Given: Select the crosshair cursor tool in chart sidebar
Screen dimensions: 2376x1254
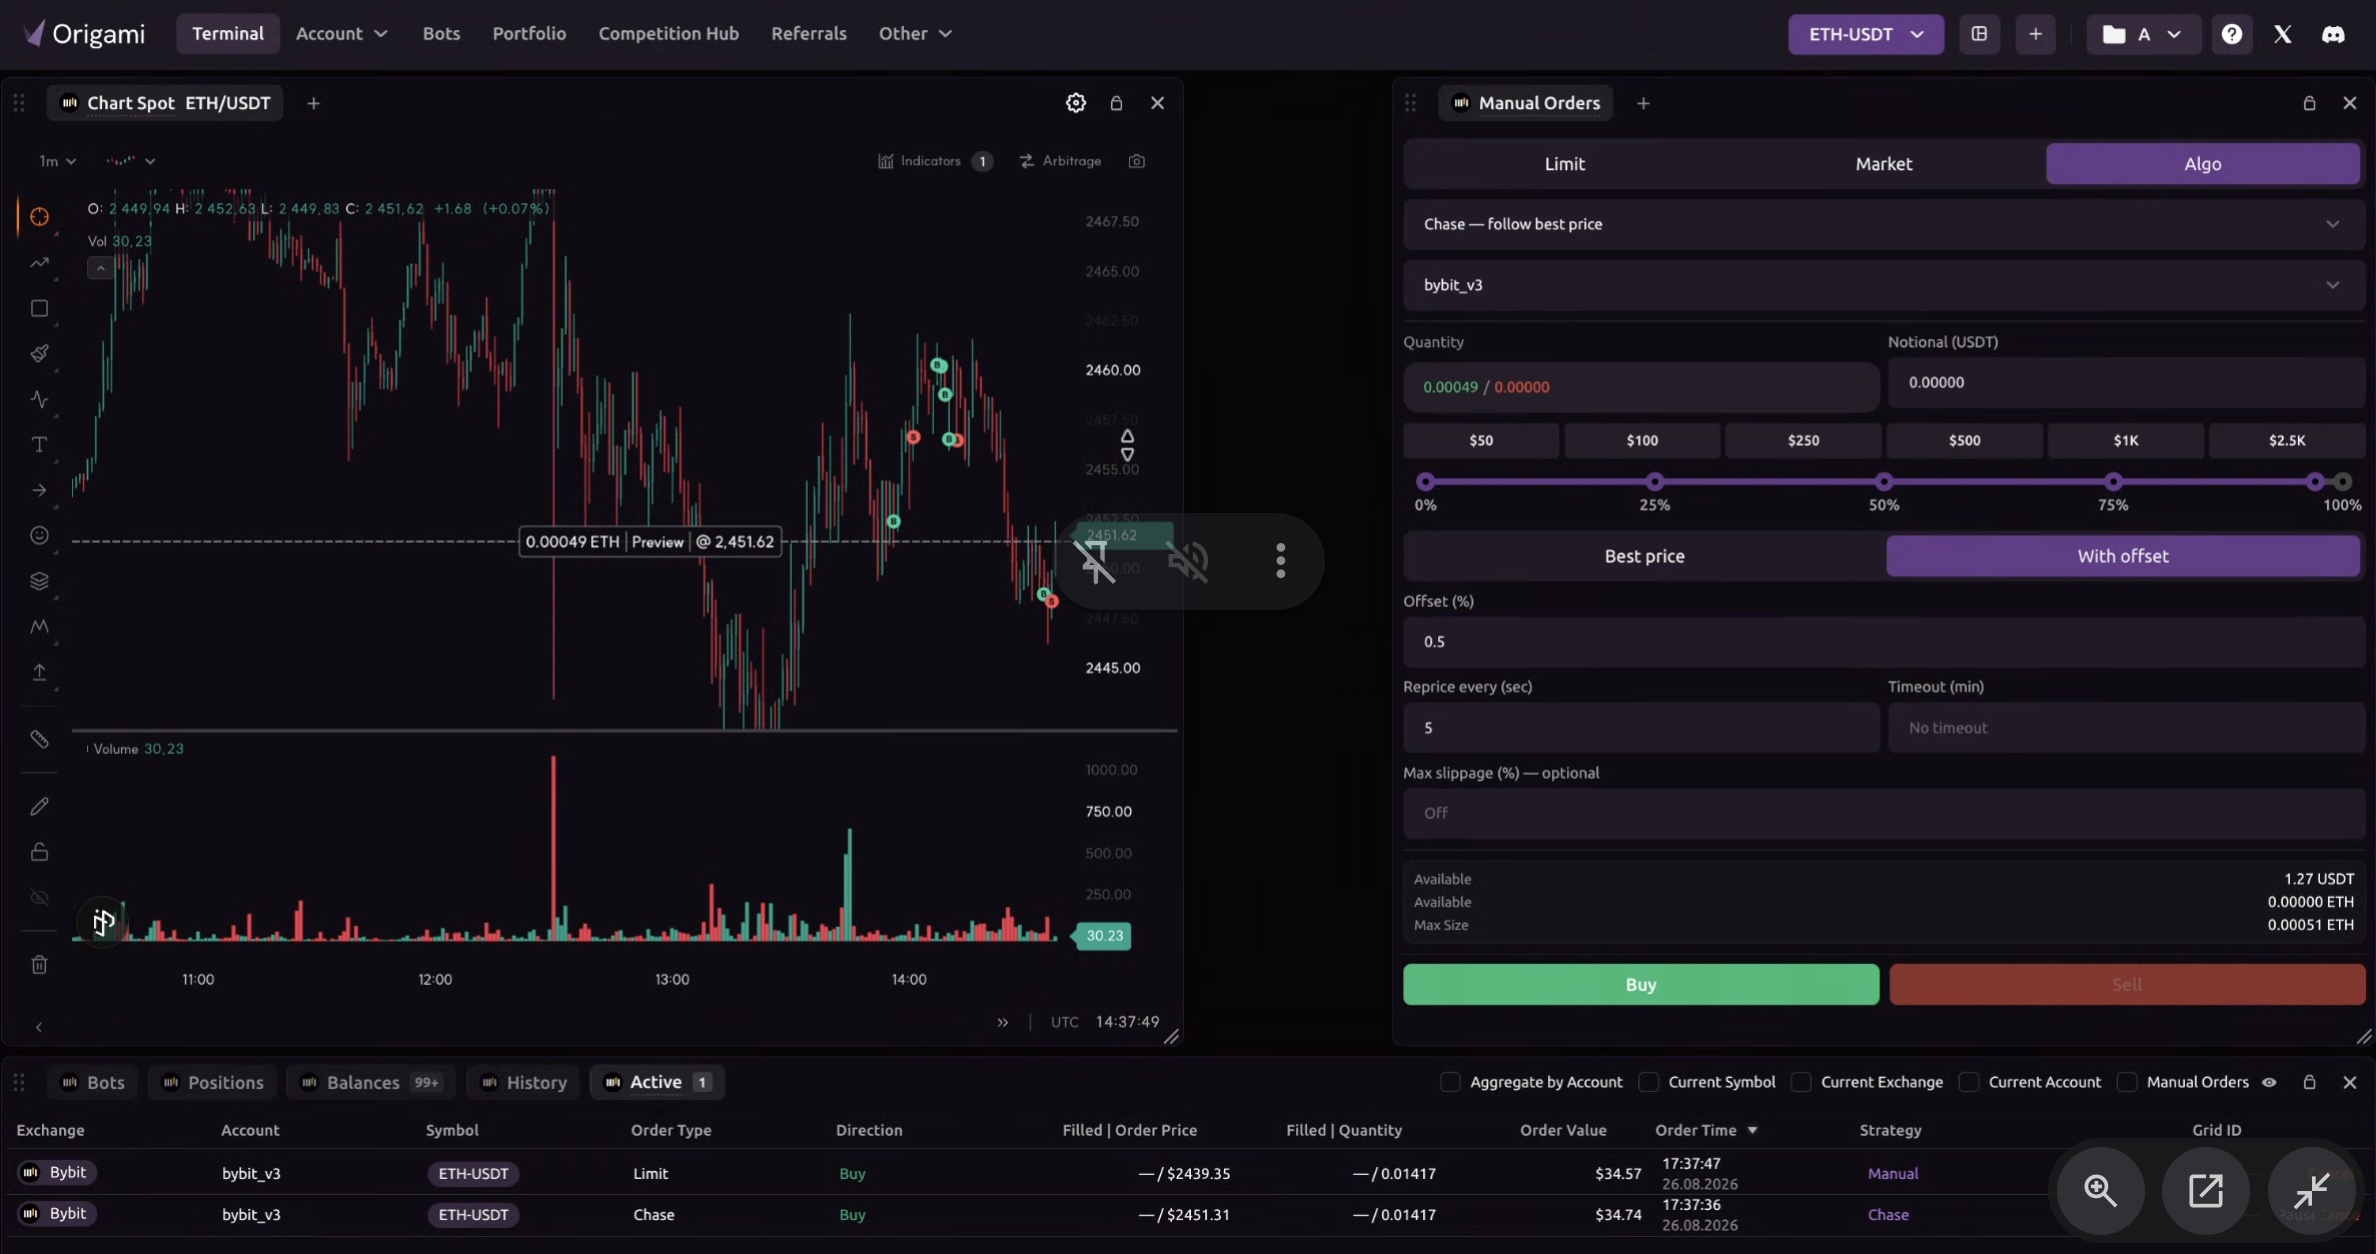Looking at the screenshot, I should point(39,216).
